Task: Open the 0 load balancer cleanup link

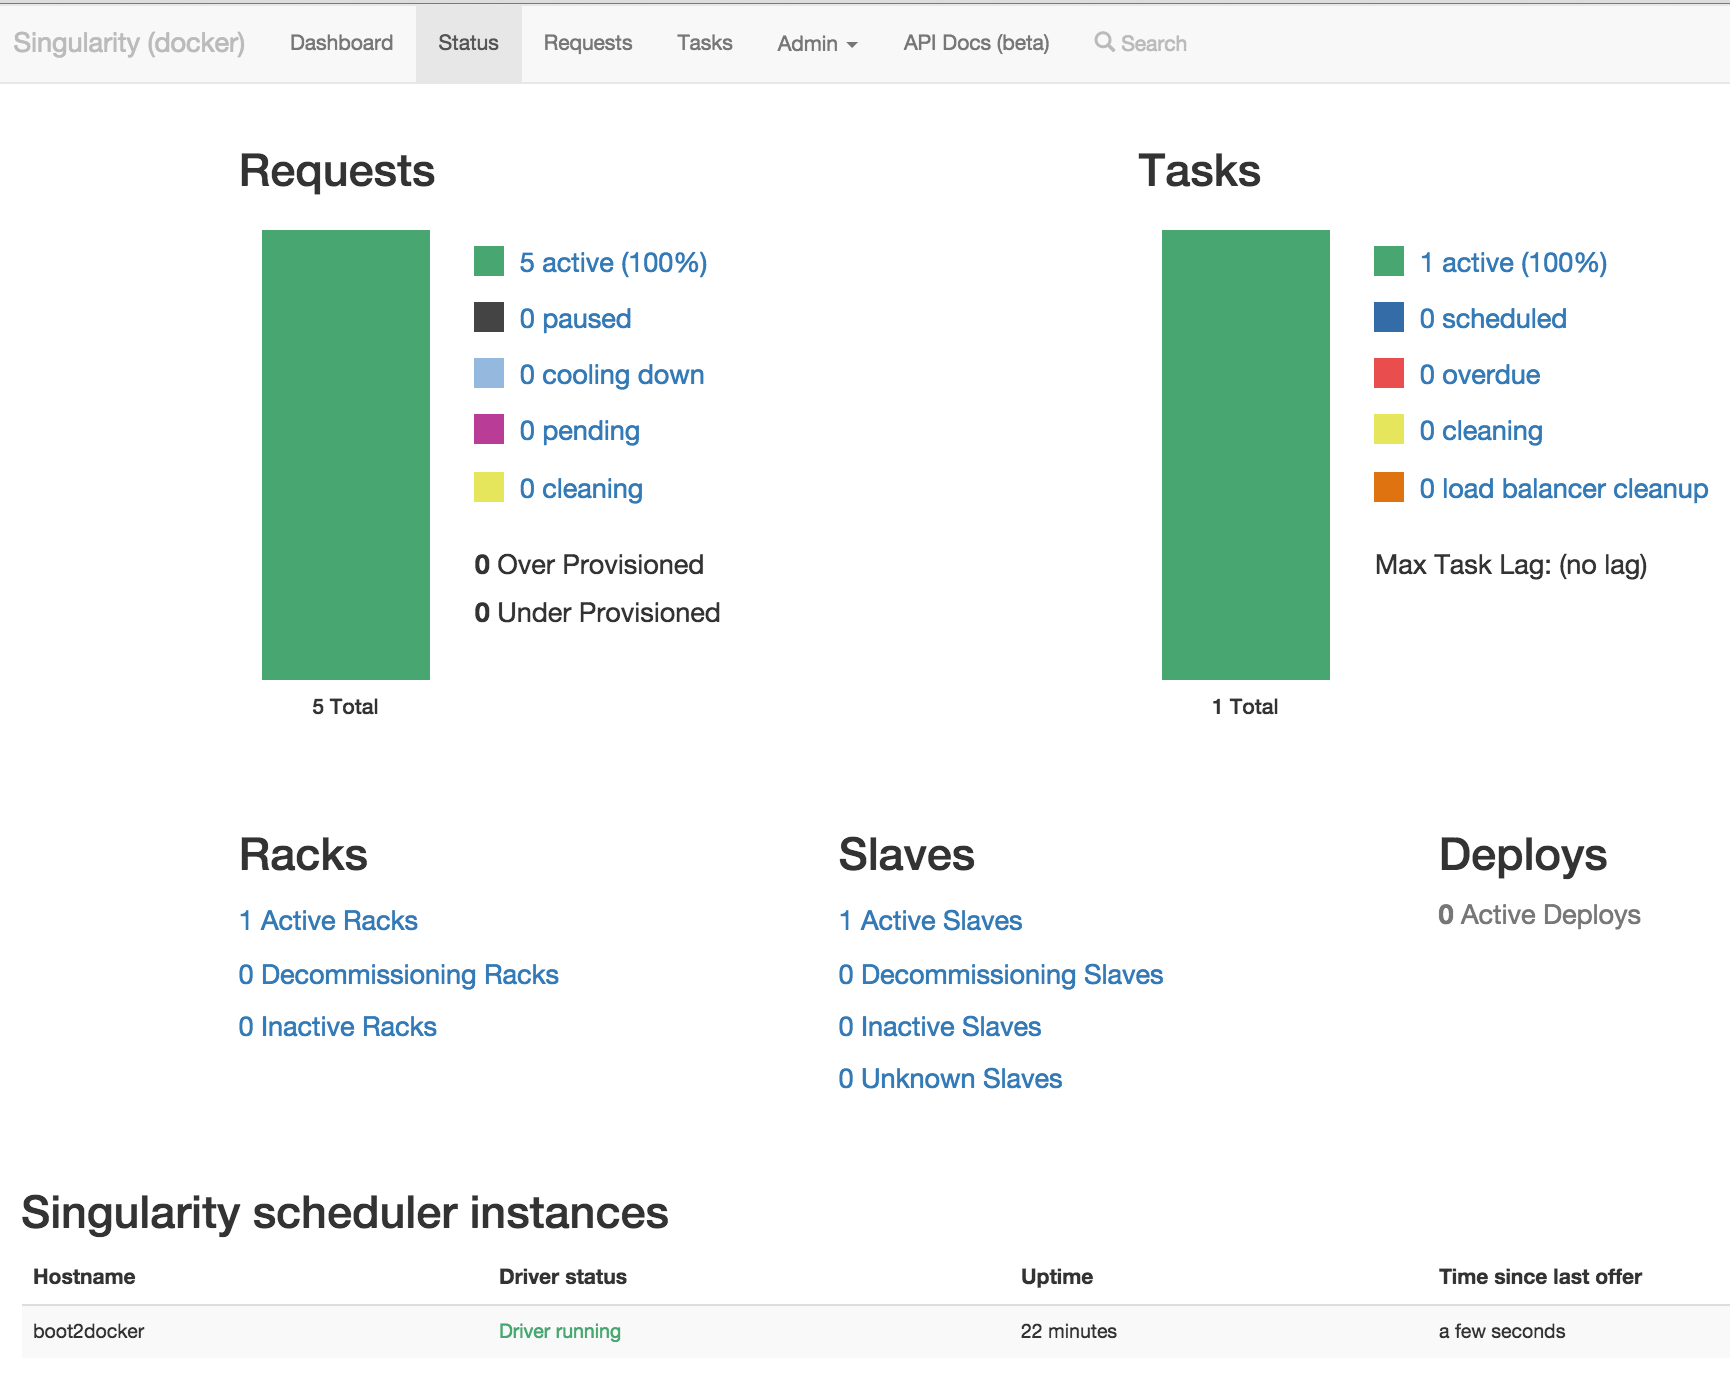Action: (1564, 489)
